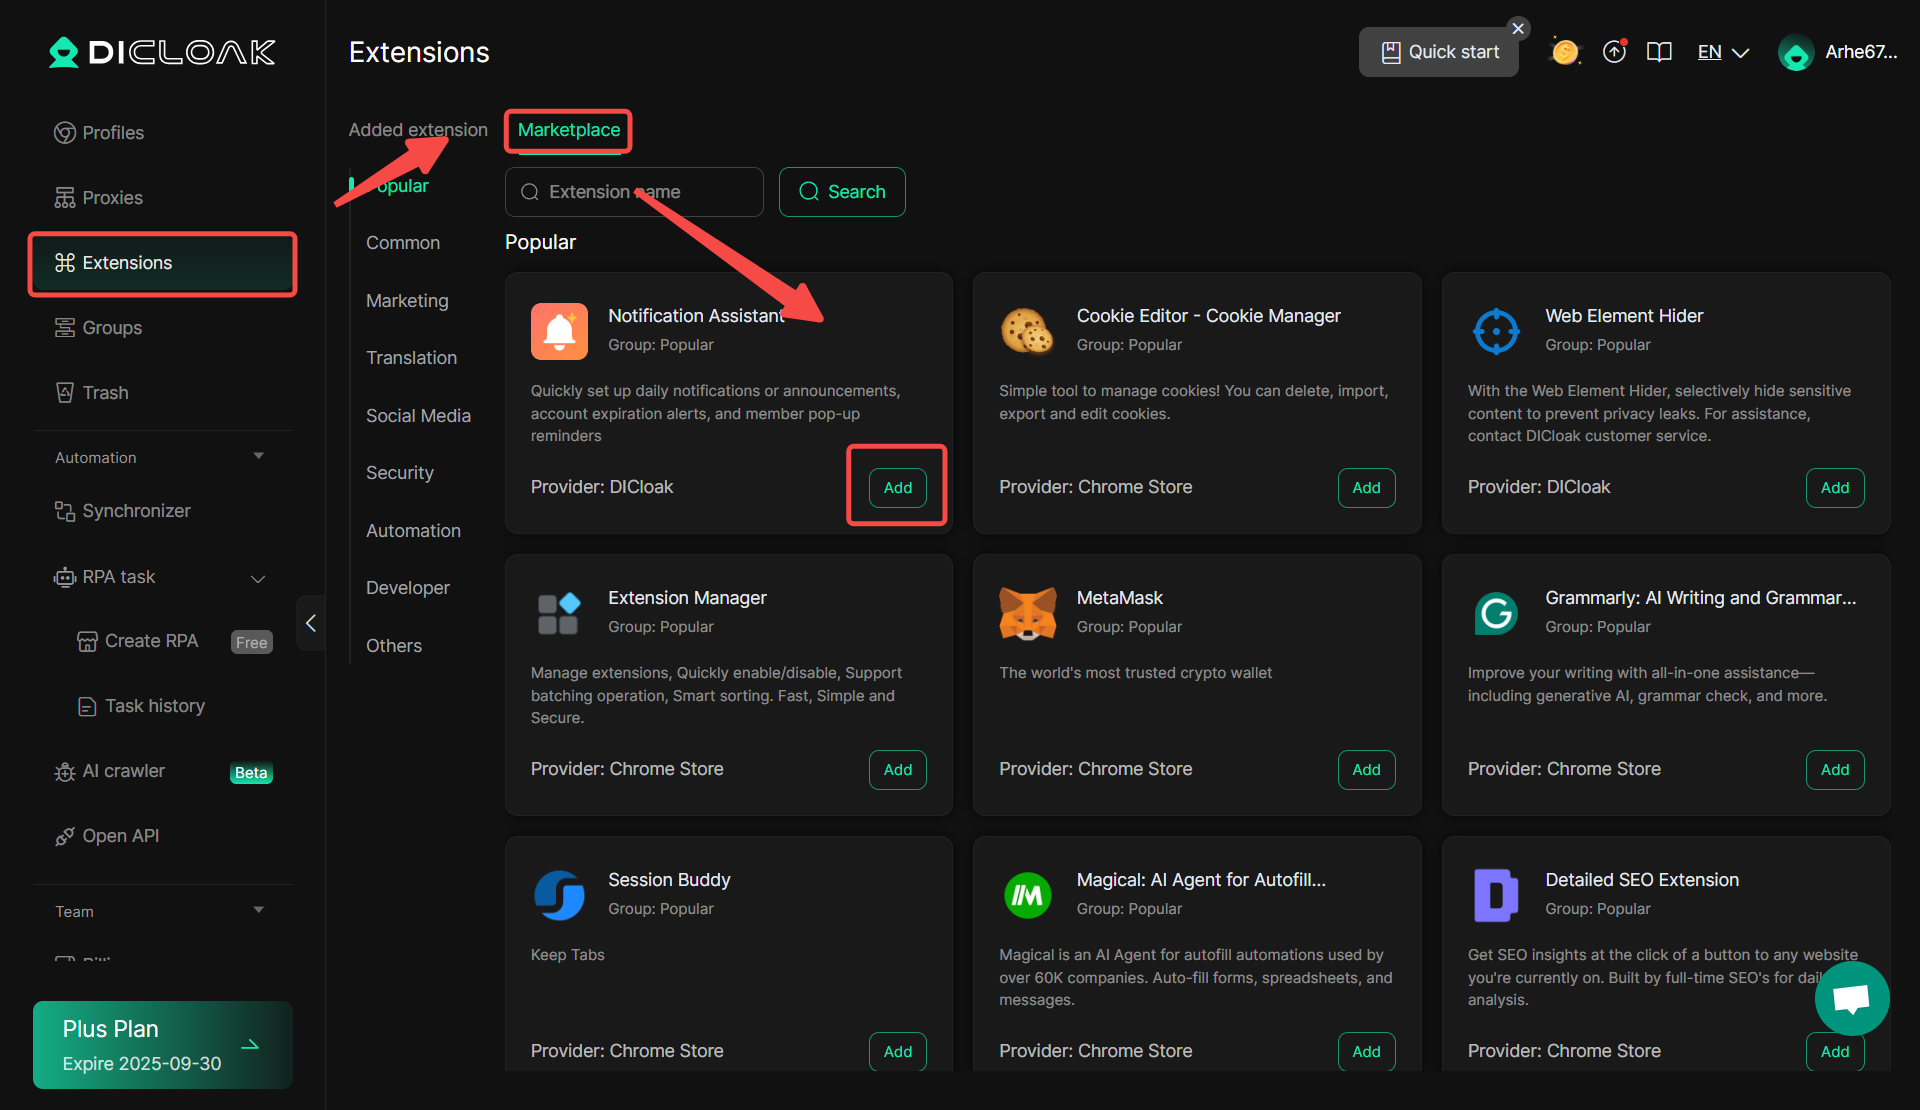
Task: Close the Quick start popup
Action: pyautogui.click(x=1518, y=28)
